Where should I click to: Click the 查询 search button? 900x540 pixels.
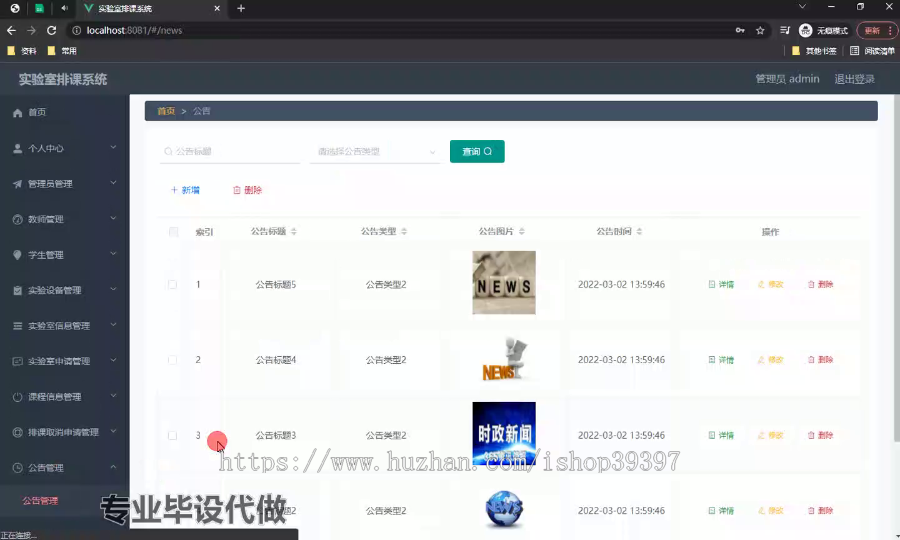pos(477,151)
